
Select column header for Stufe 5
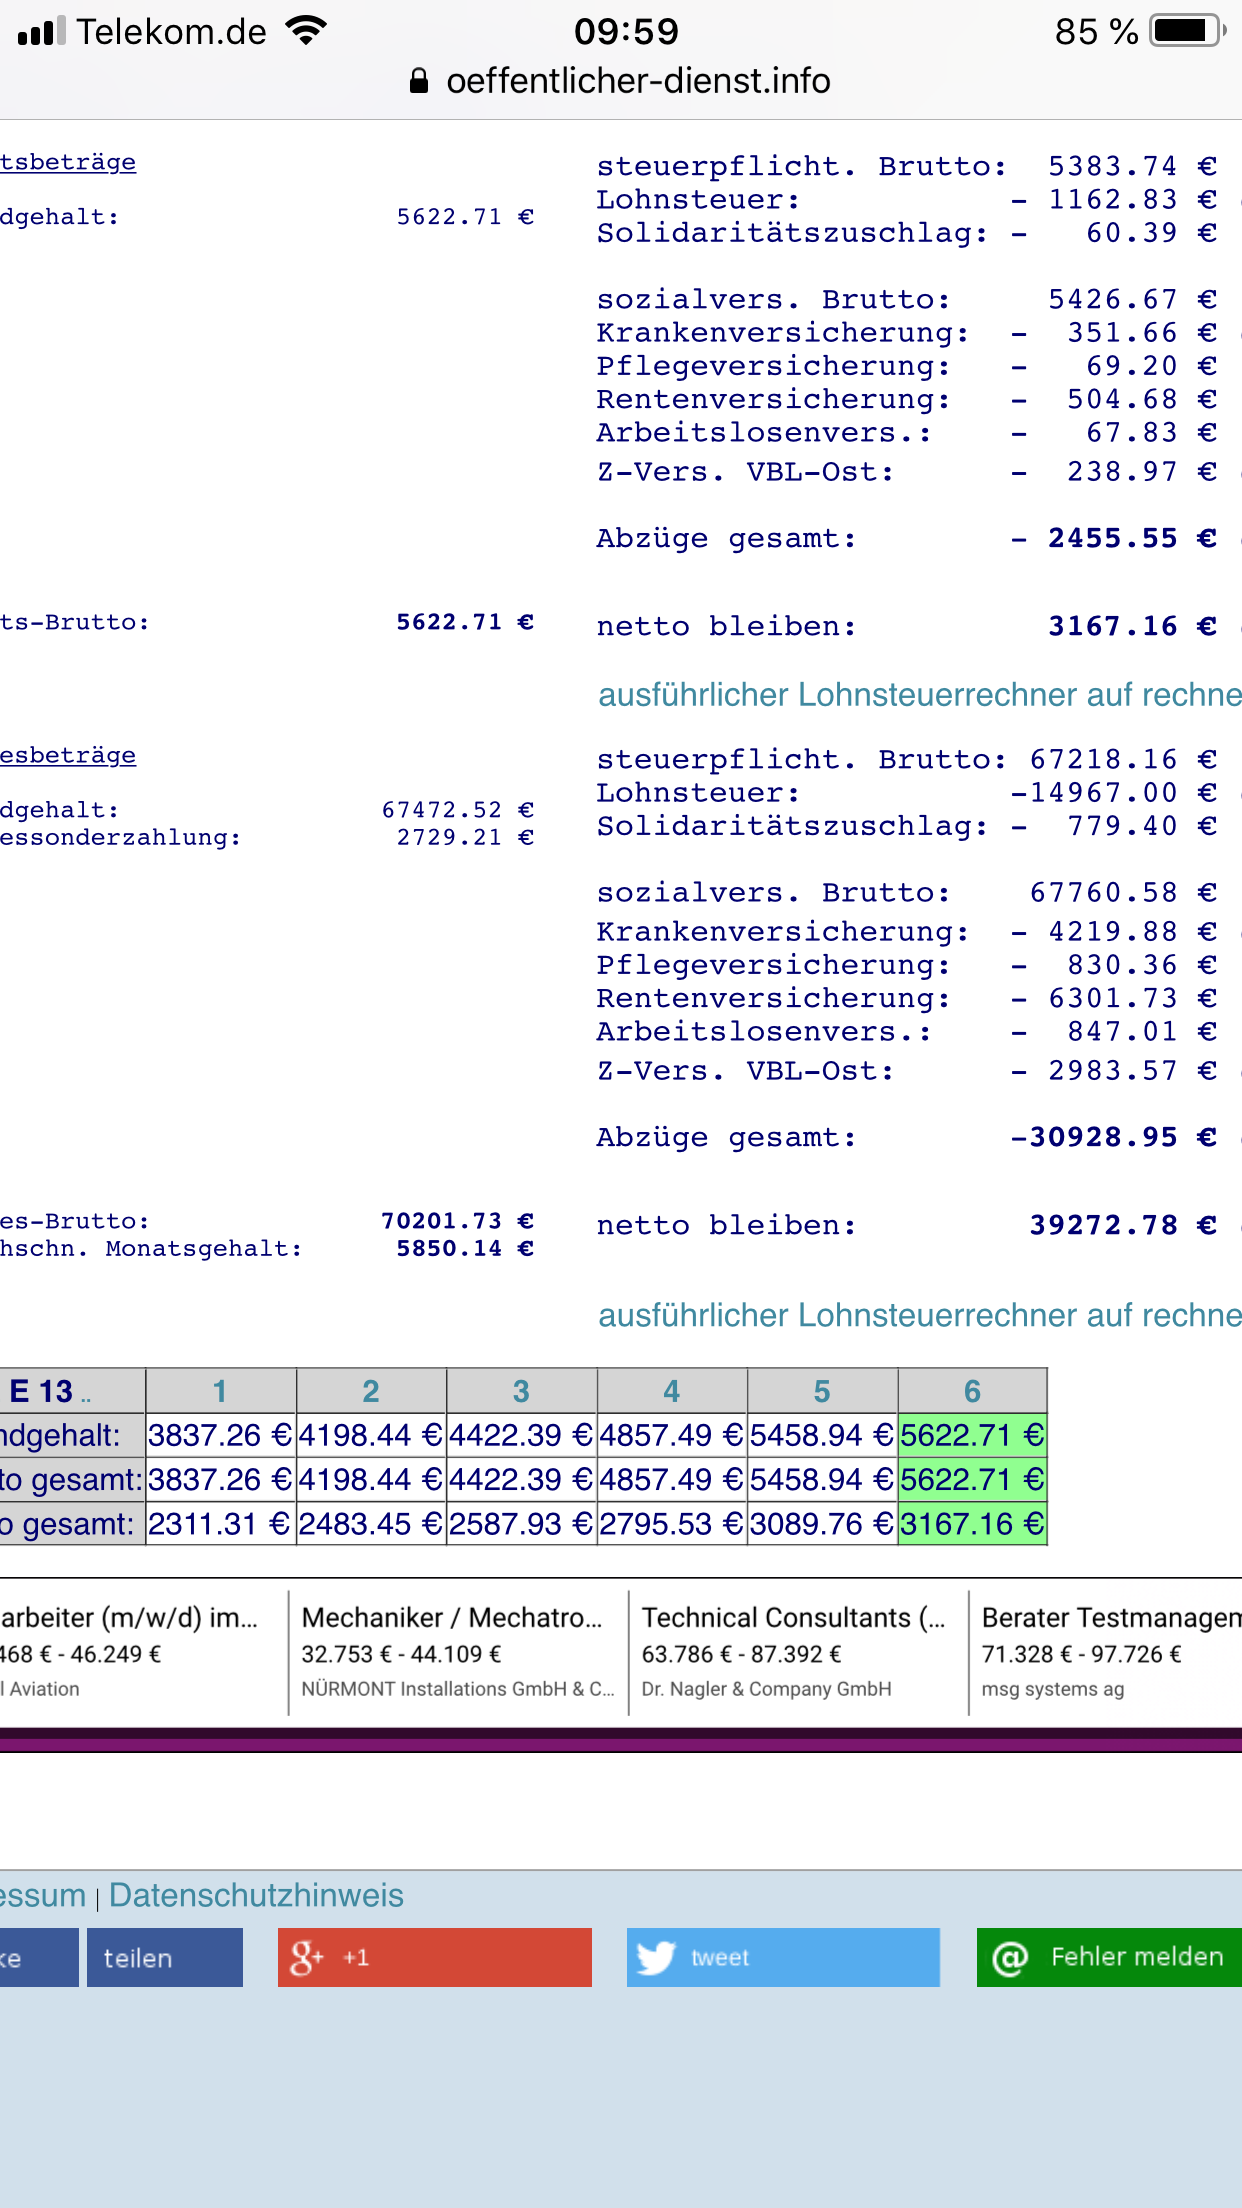click(x=822, y=1391)
